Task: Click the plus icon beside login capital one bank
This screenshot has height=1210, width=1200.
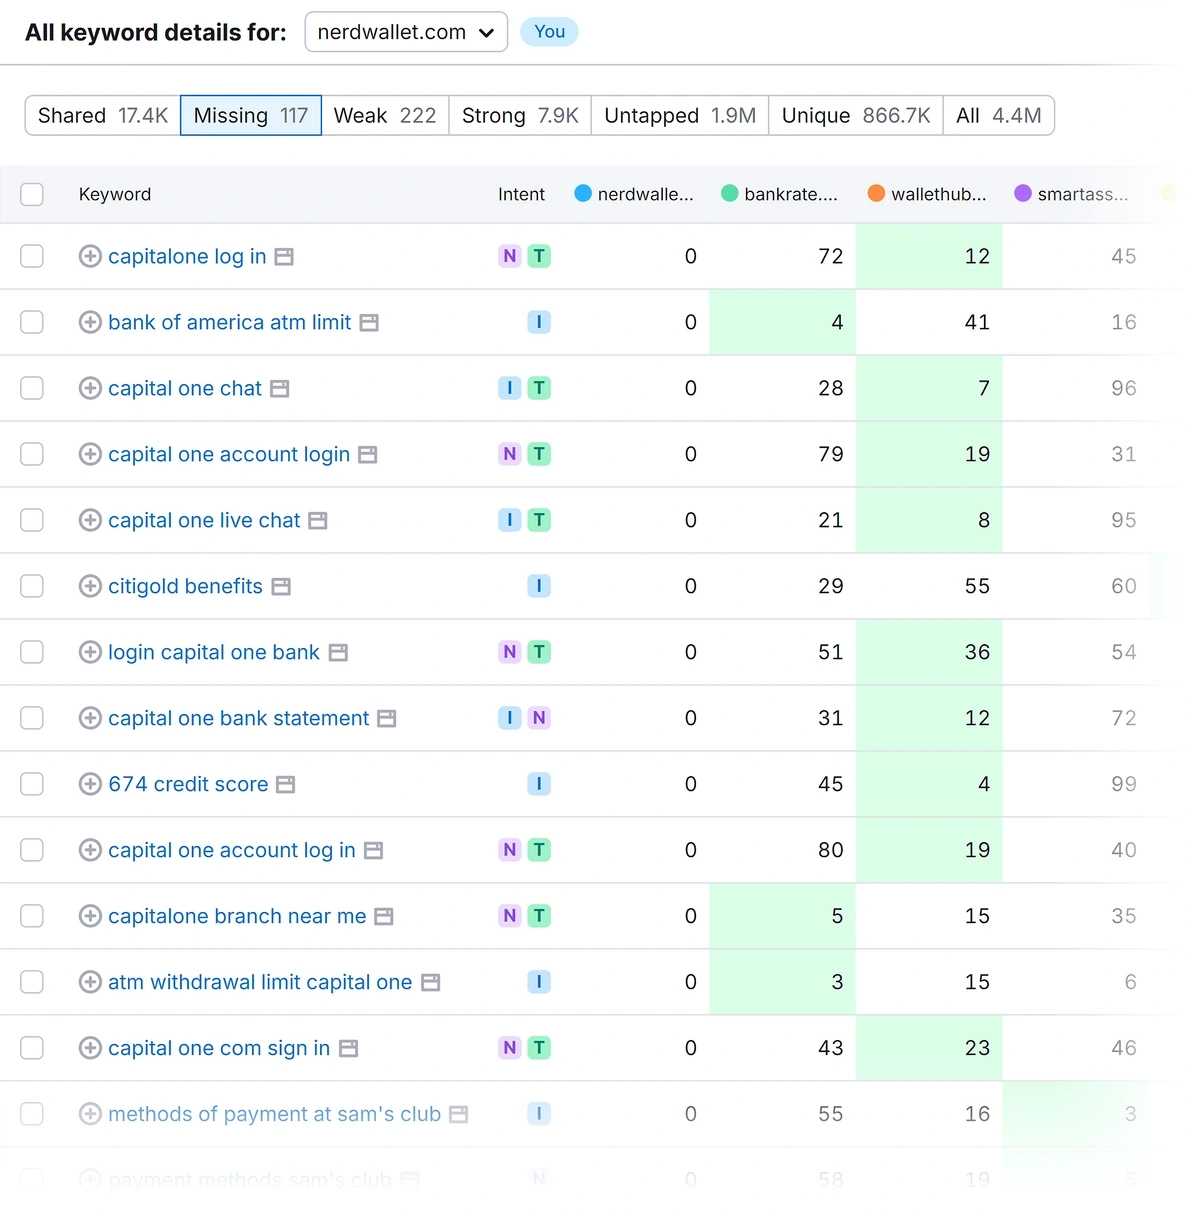Action: [x=90, y=652]
